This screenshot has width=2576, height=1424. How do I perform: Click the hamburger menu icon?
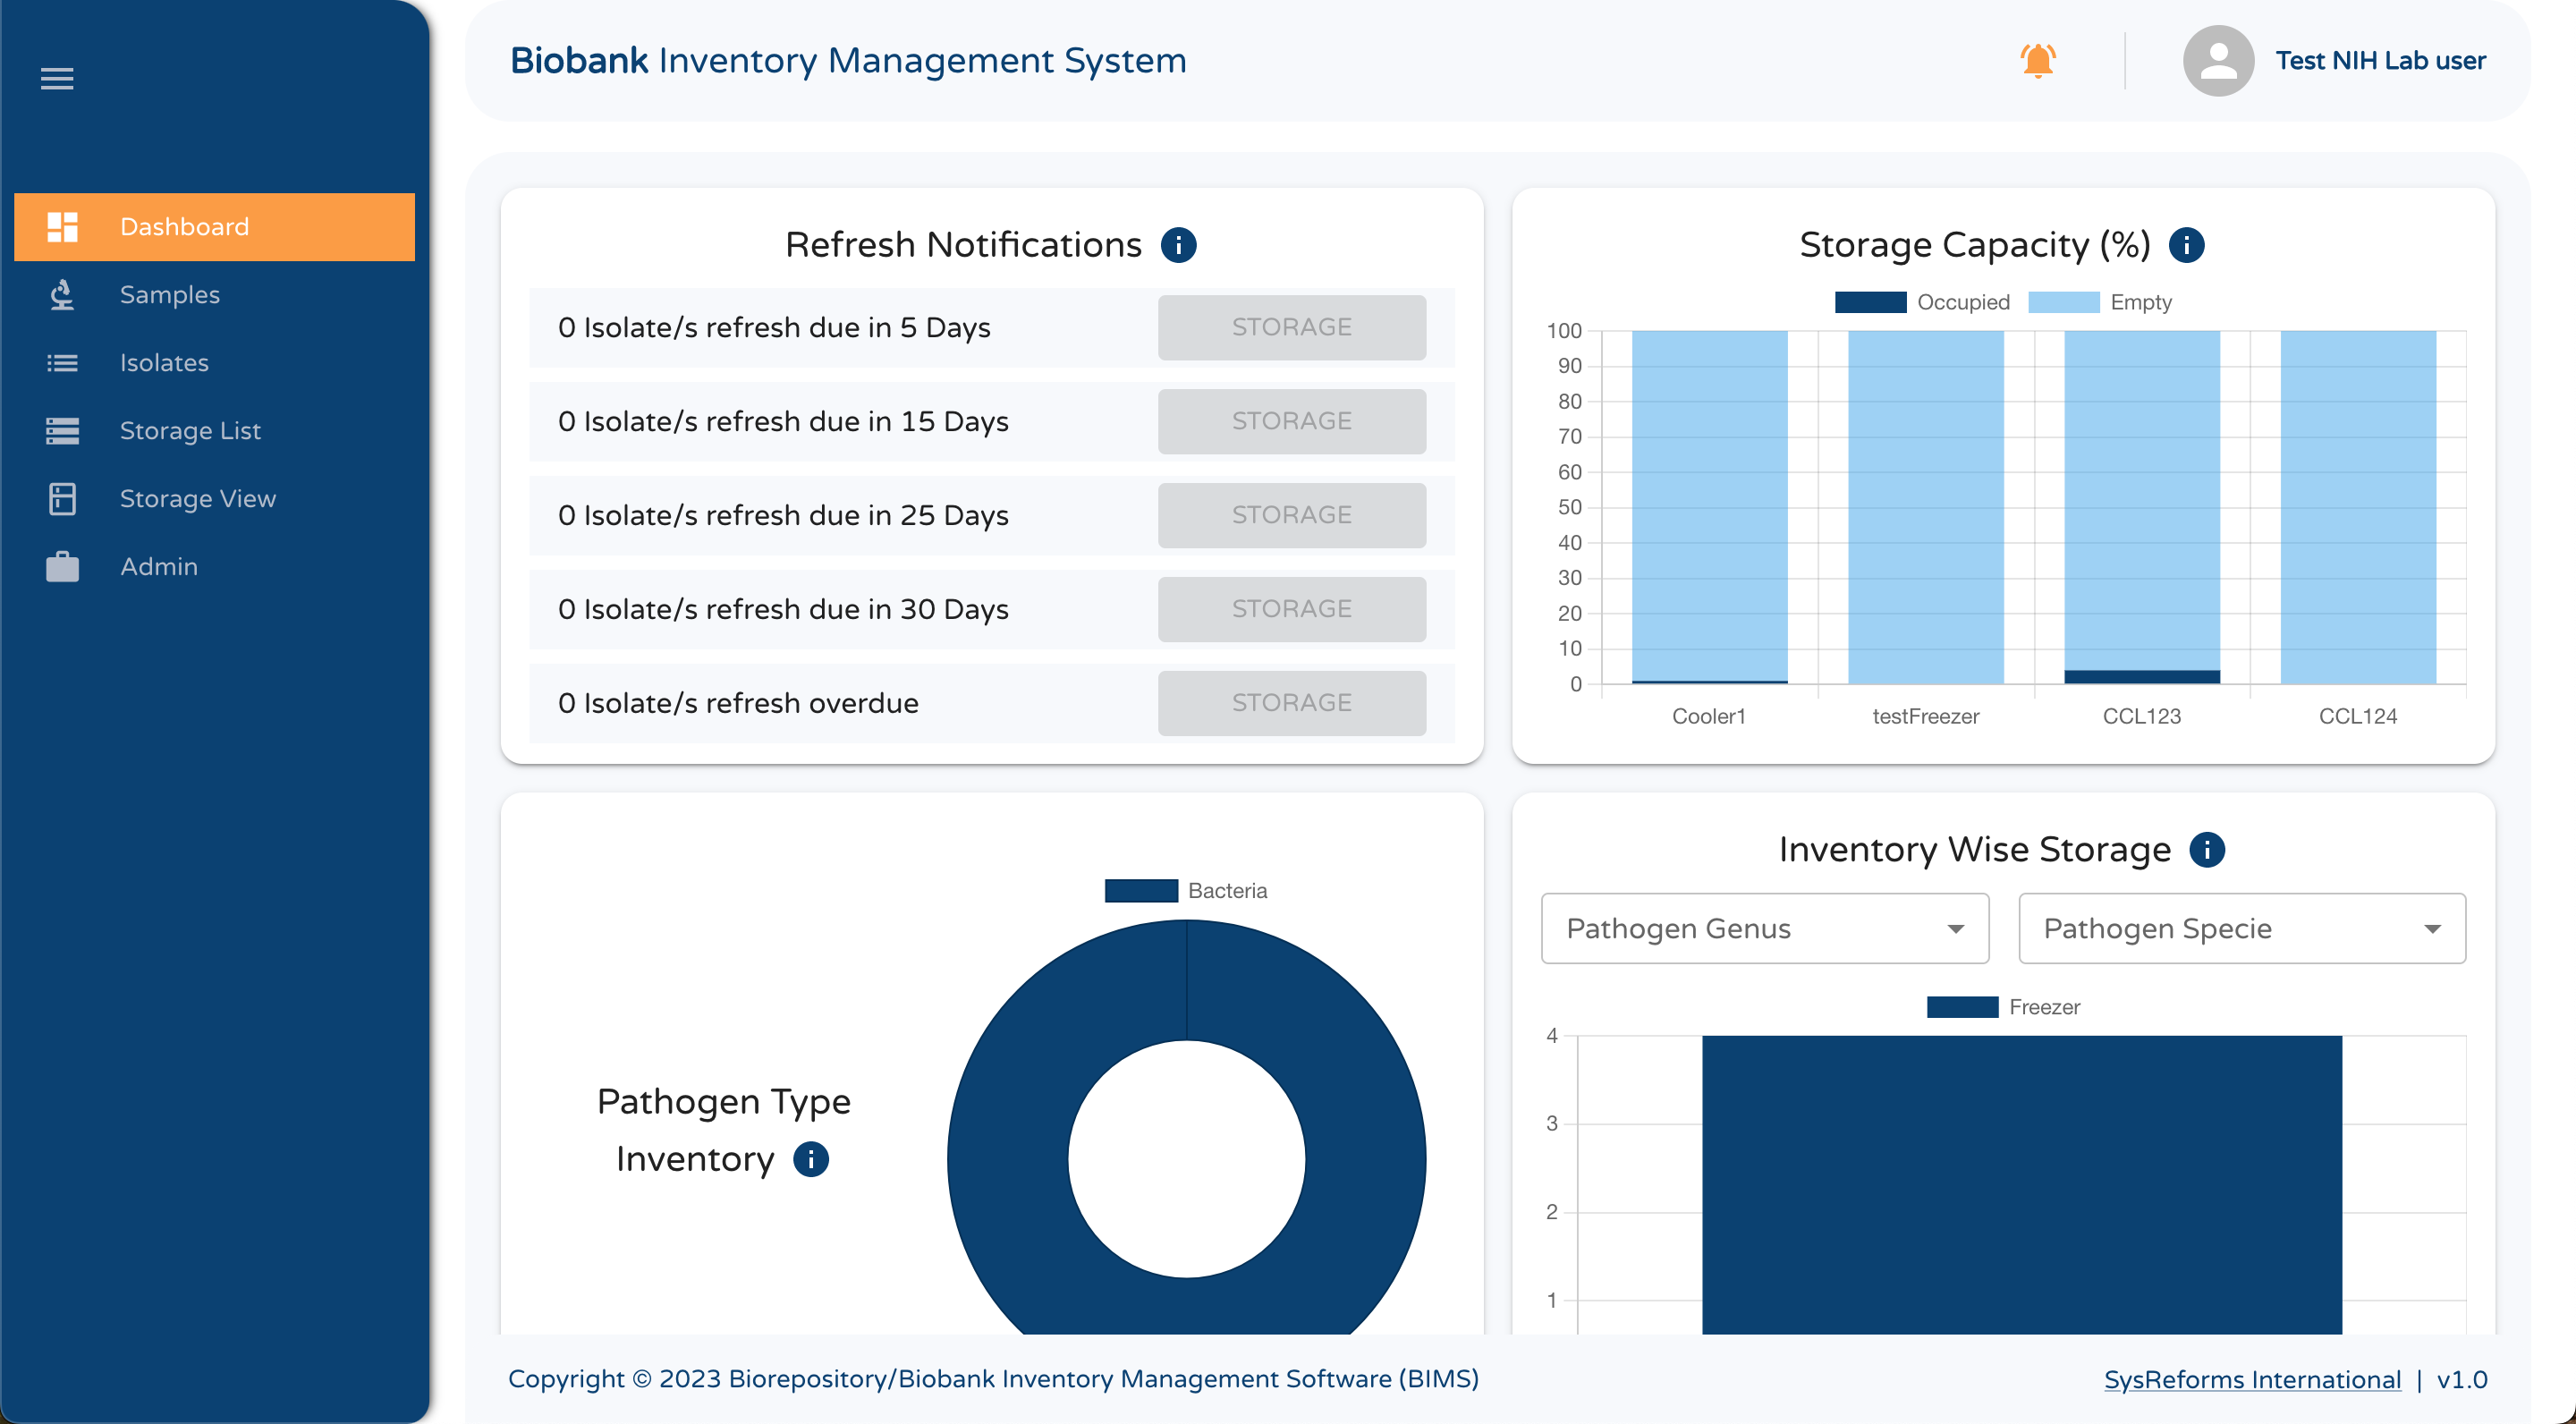57,78
